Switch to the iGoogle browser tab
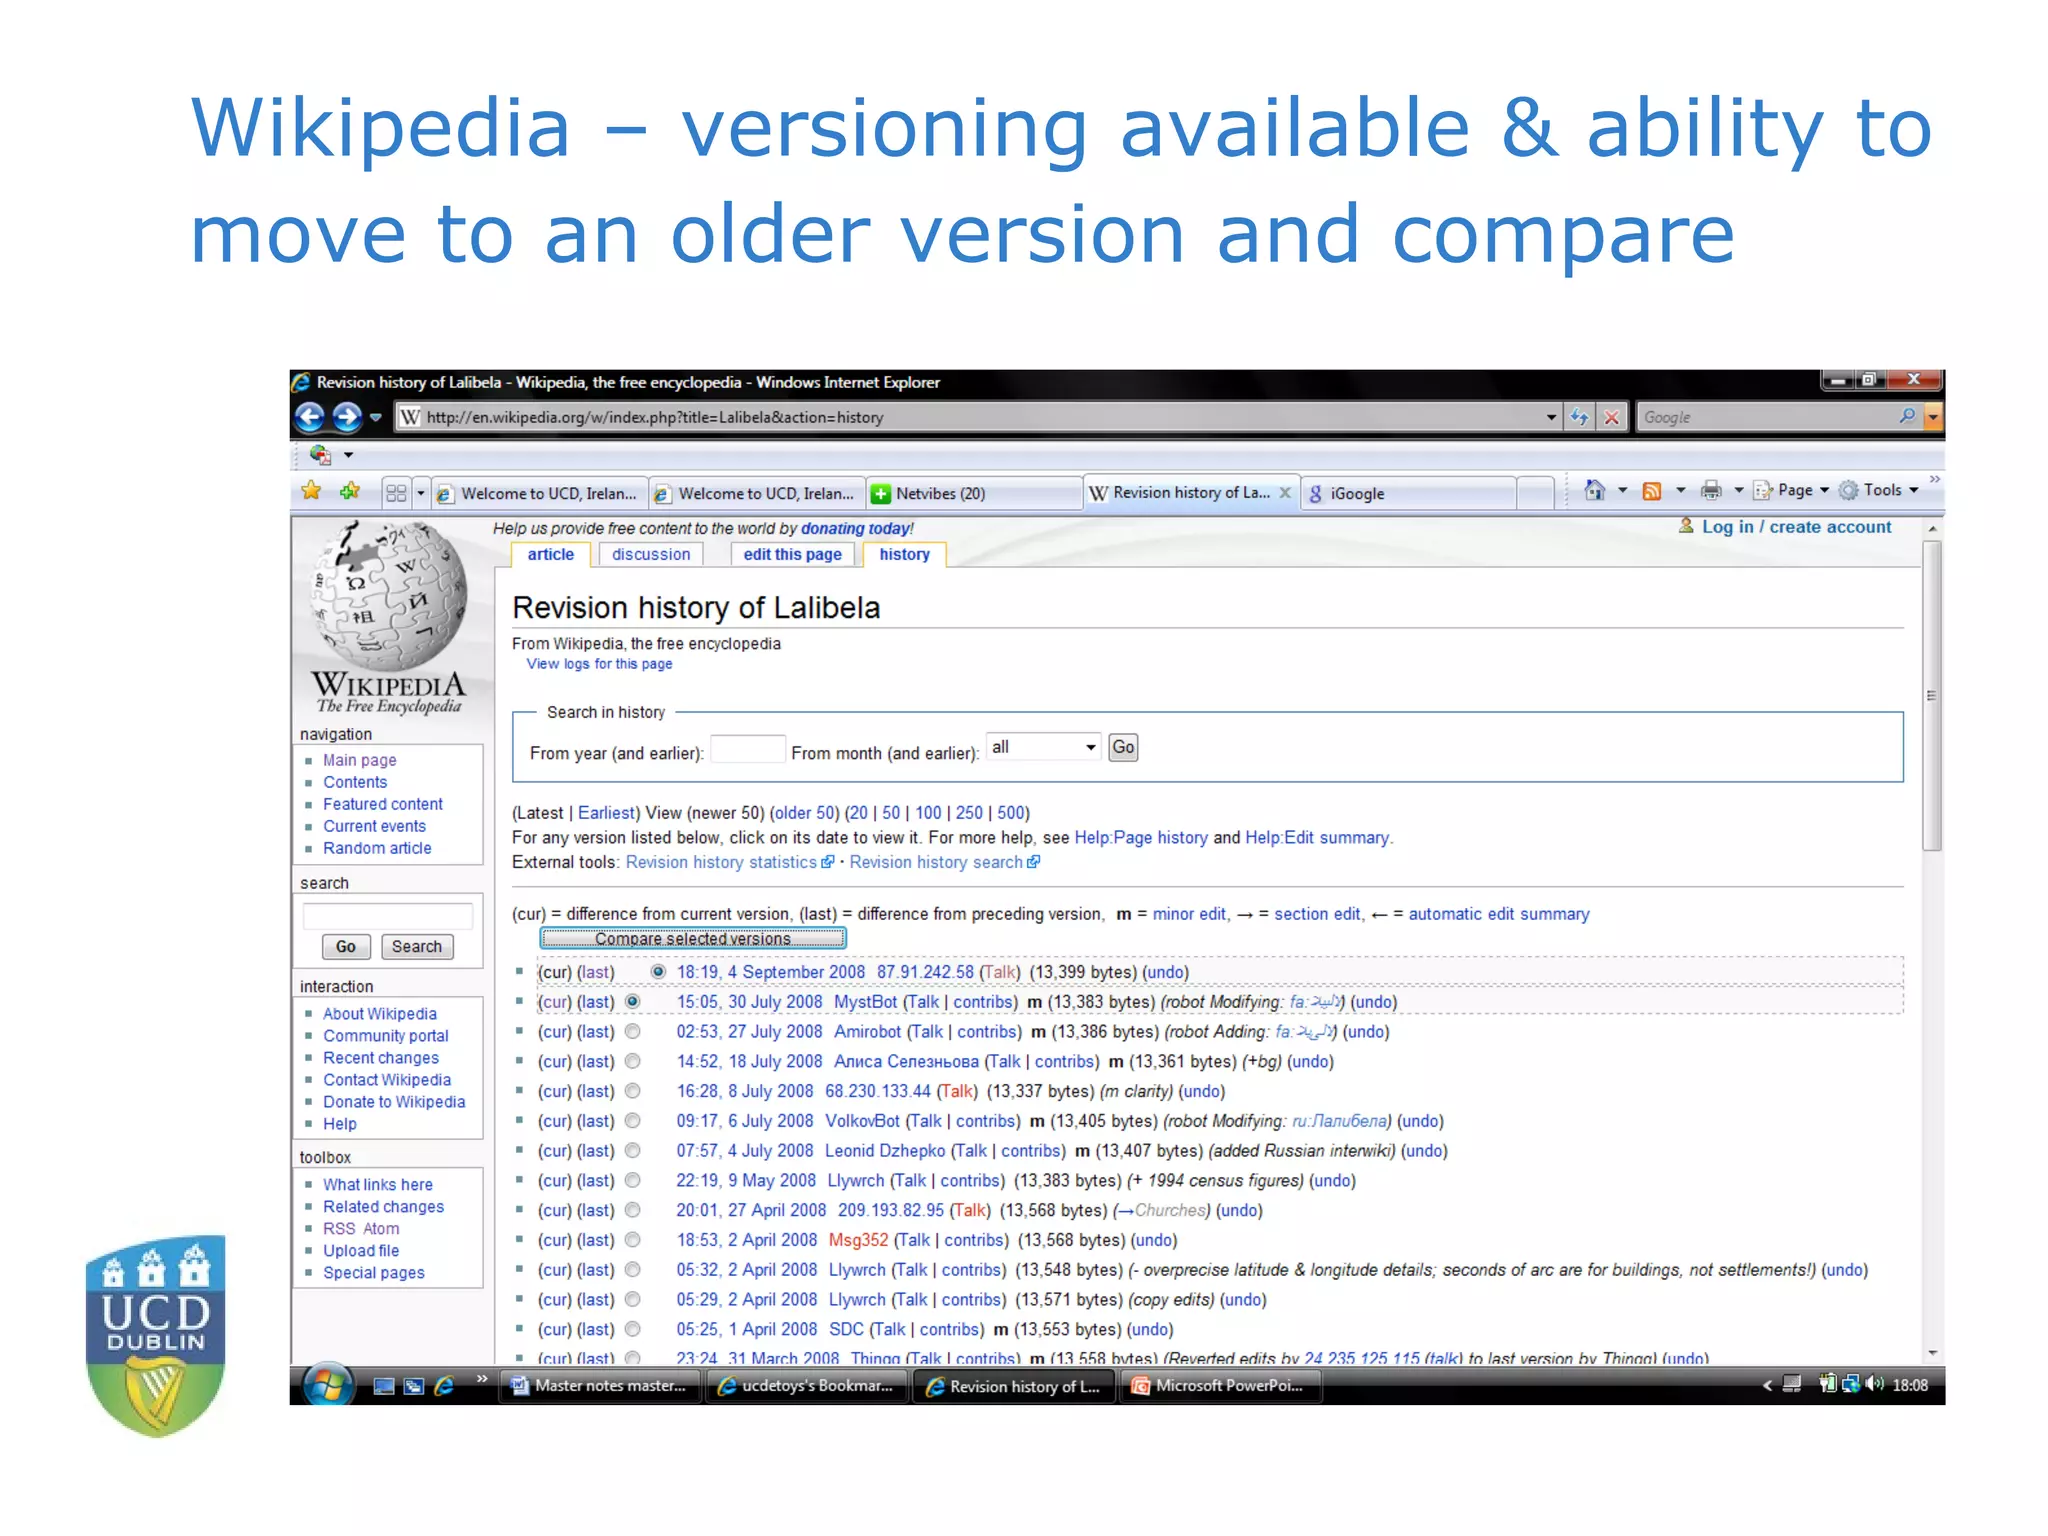The width and height of the screenshot is (2048, 1536). 1408,493
